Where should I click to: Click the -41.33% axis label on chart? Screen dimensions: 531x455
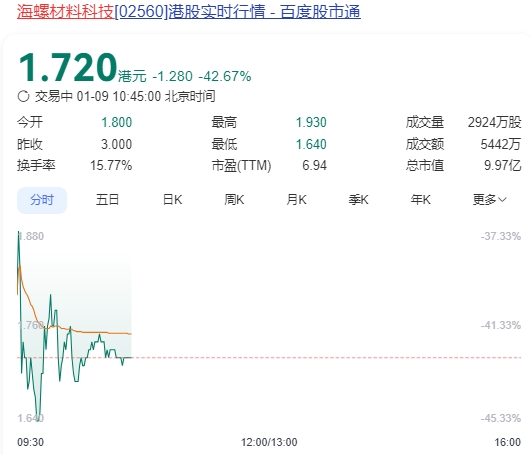(501, 325)
